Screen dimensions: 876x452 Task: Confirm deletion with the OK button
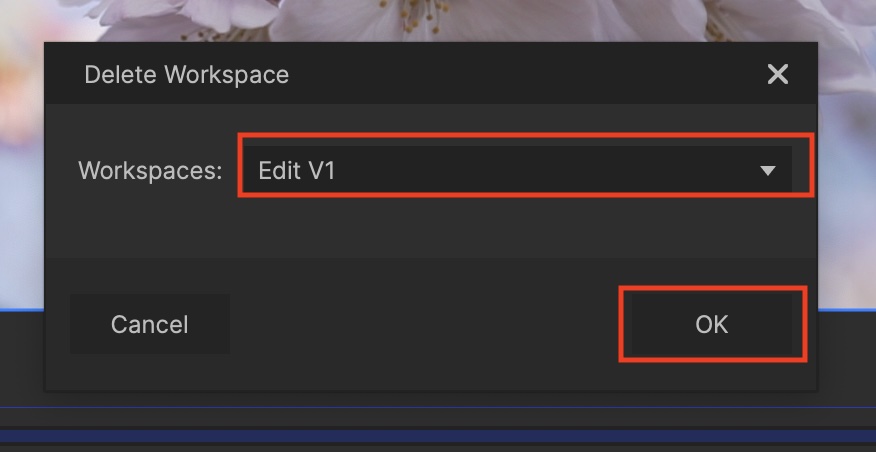712,324
